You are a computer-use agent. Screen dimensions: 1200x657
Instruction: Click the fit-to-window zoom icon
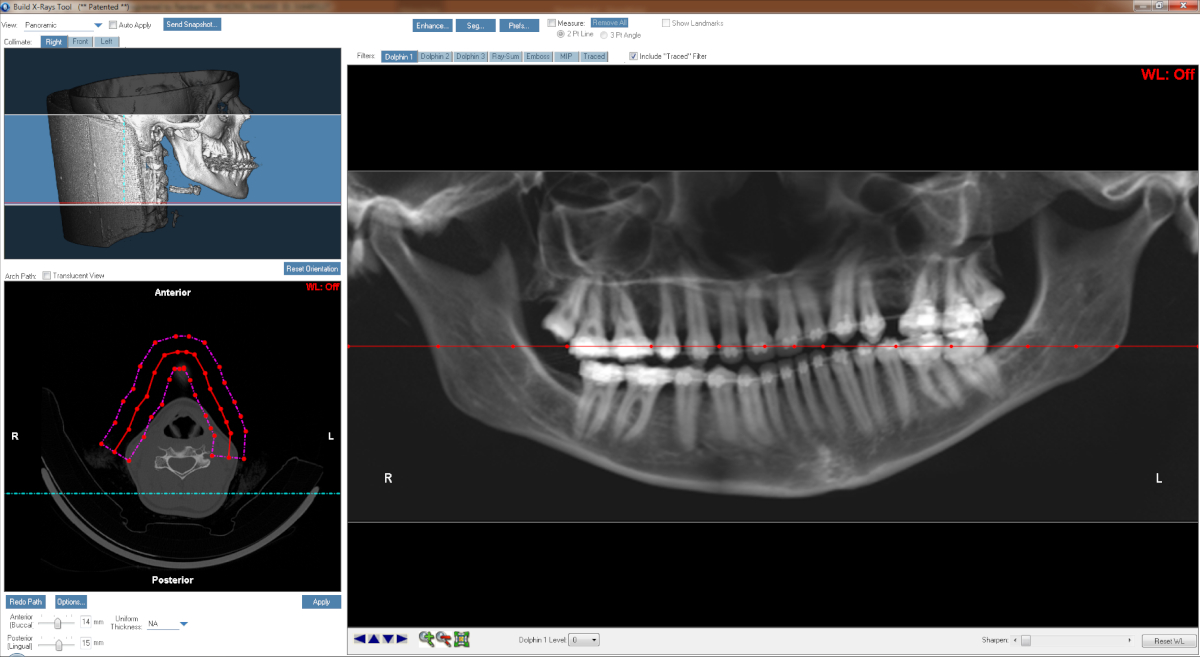pyautogui.click(x=461, y=639)
